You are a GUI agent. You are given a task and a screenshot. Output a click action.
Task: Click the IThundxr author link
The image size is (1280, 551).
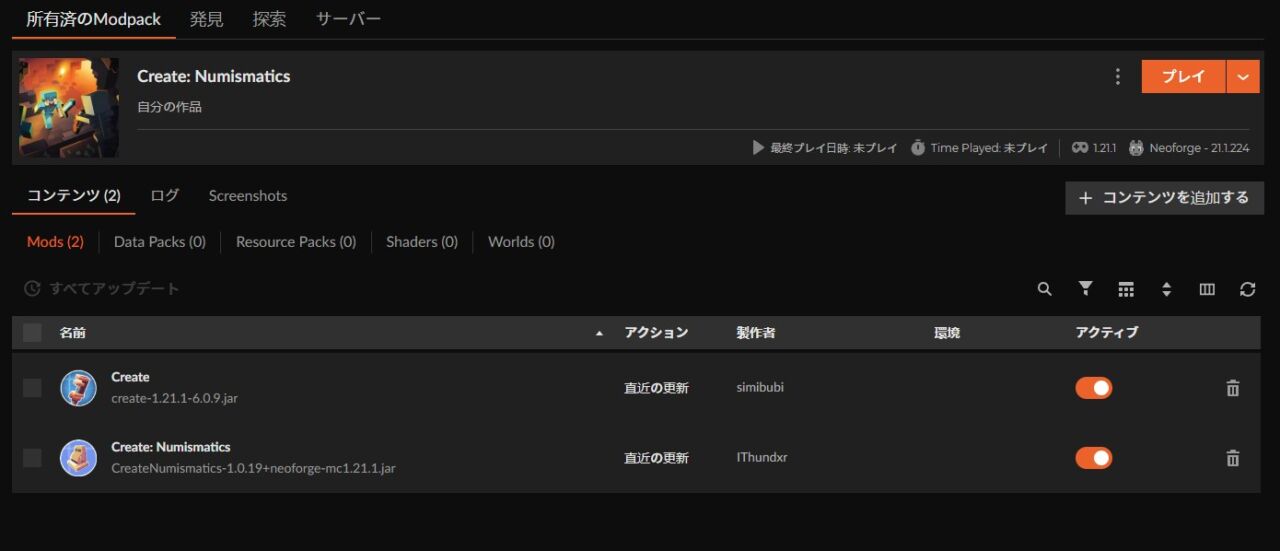tap(762, 458)
